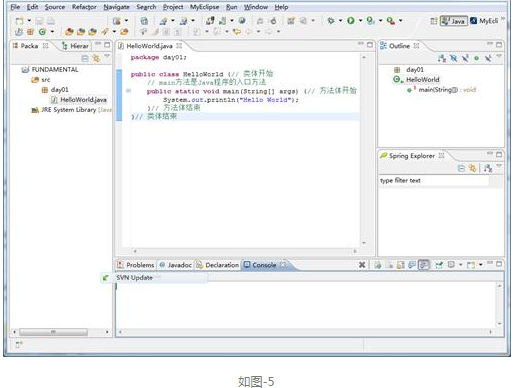Switch to the MyEclipse perspective button

pyautogui.click(x=484, y=21)
